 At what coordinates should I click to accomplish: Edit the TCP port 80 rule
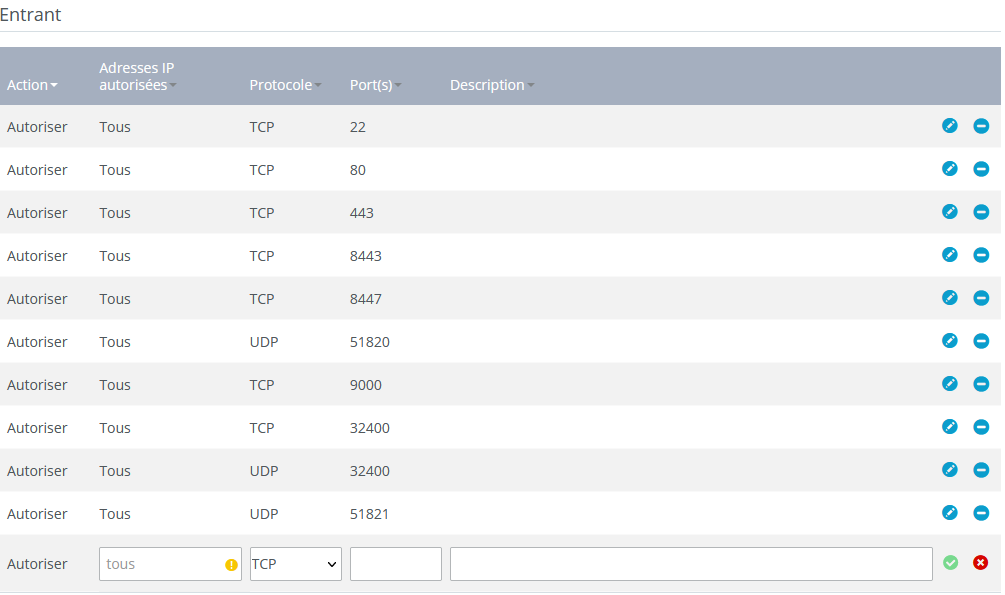click(949, 169)
